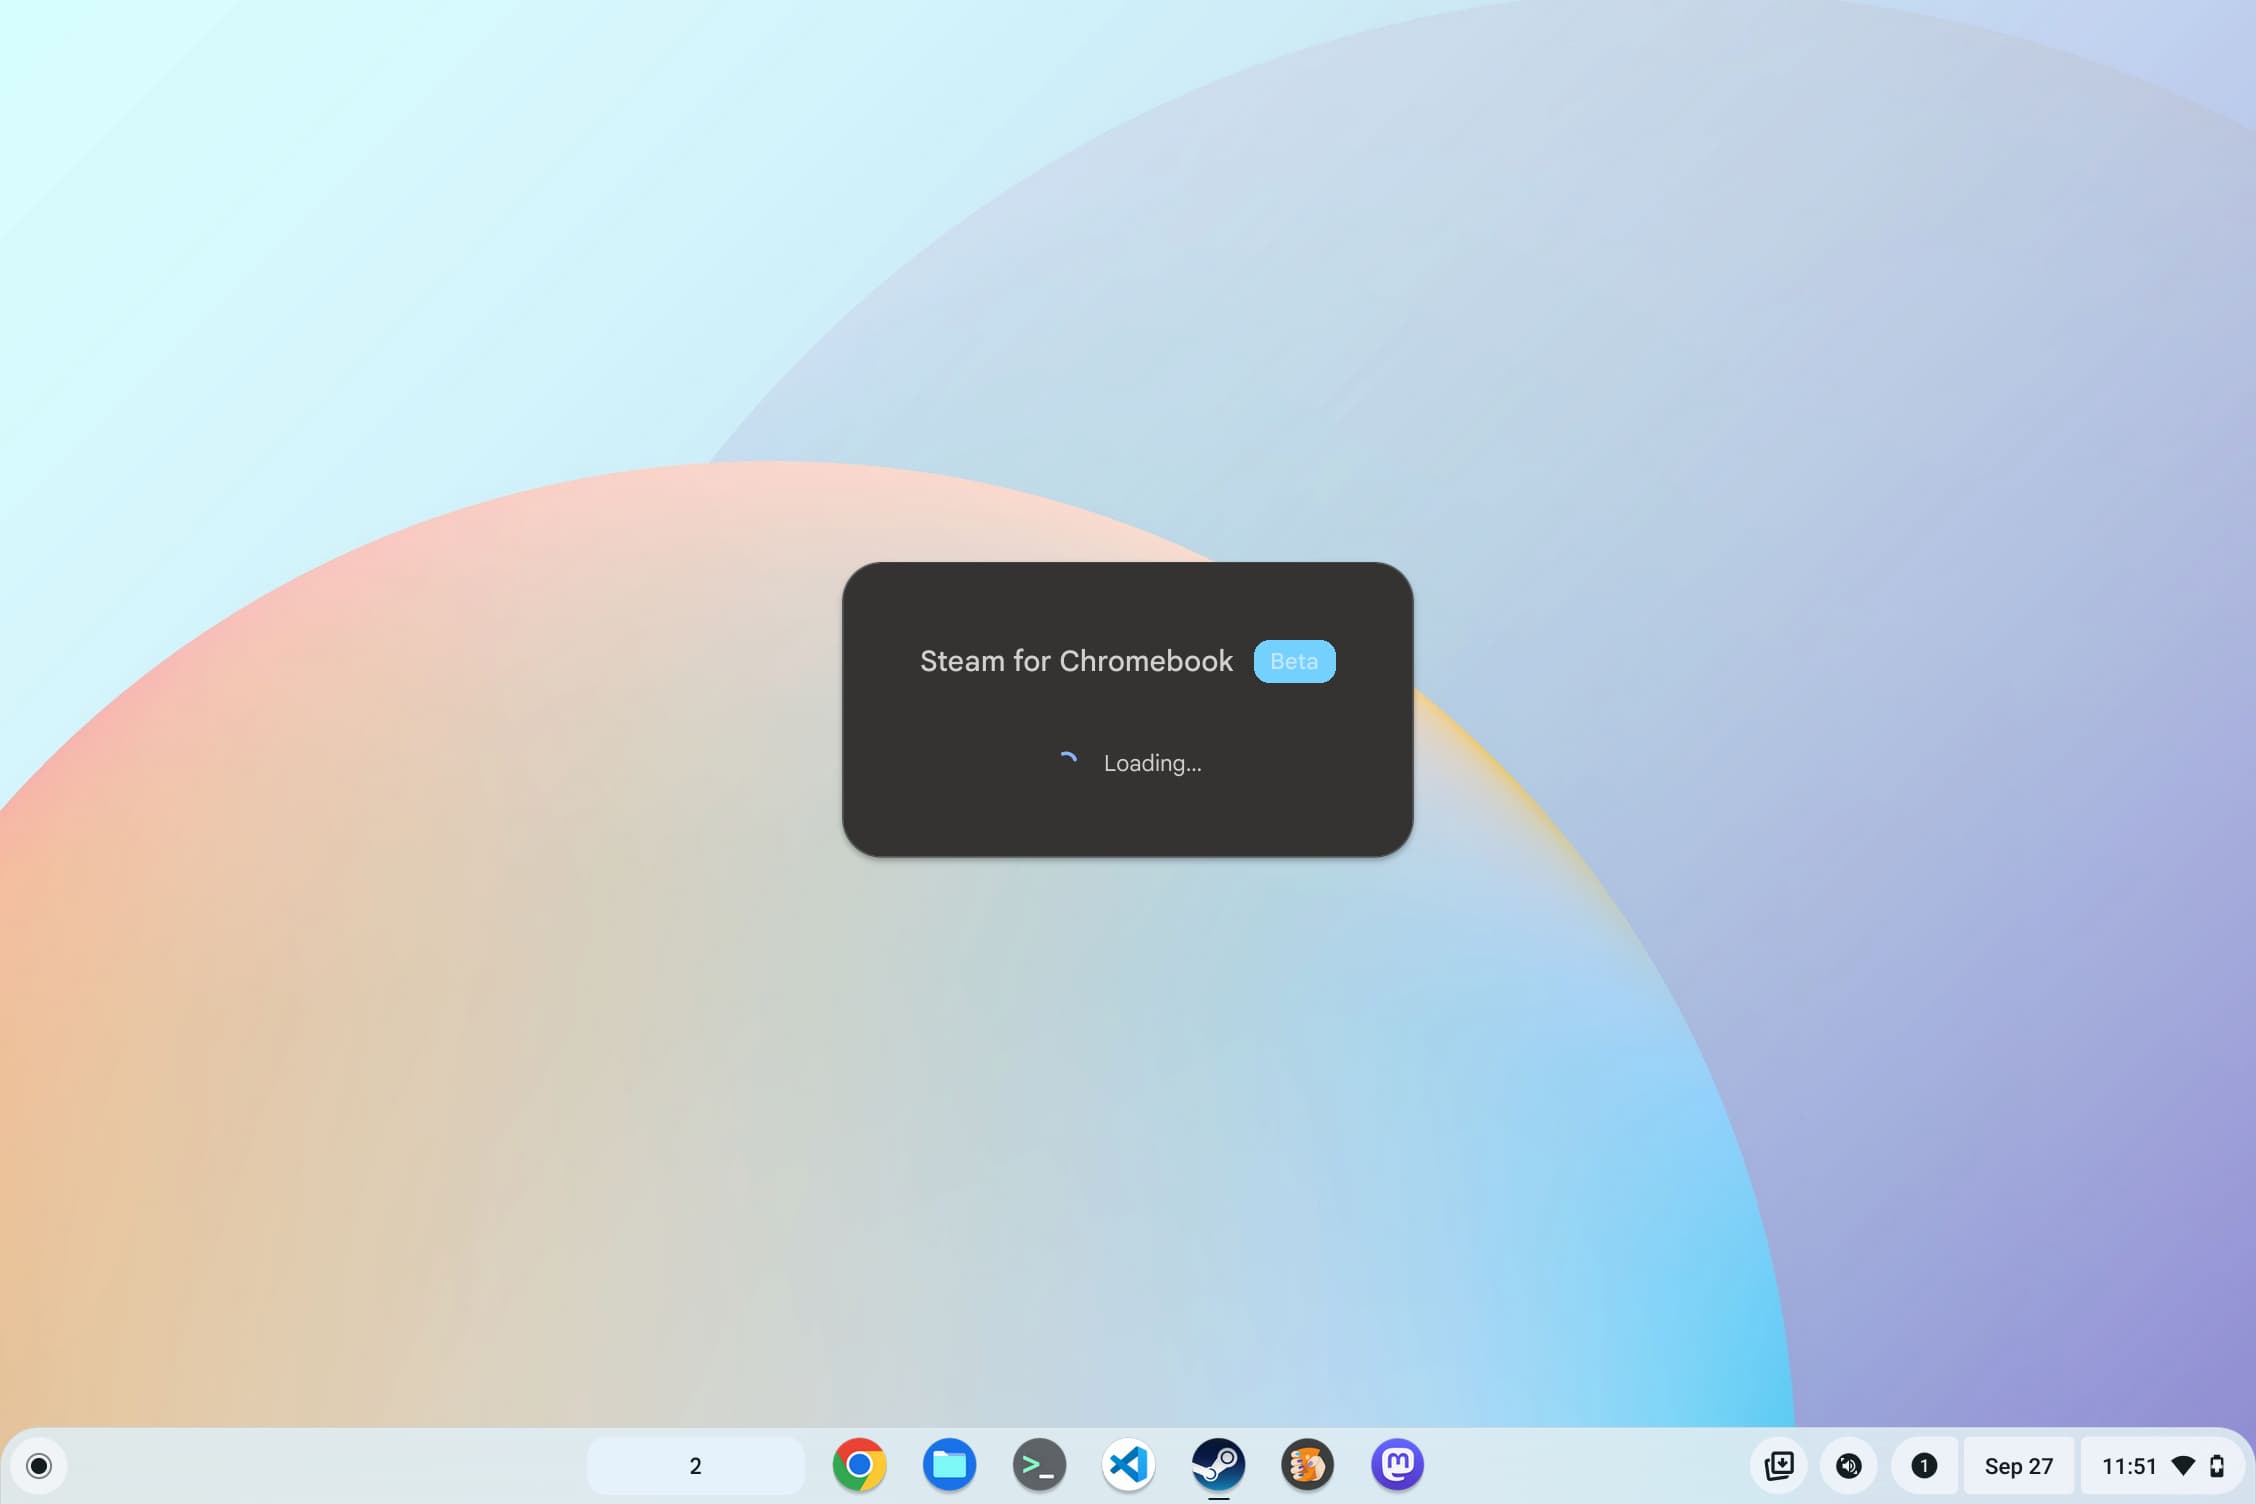Open the calendar via Sep 27 date
Screen dimensions: 2256x1504
pos(2018,1466)
